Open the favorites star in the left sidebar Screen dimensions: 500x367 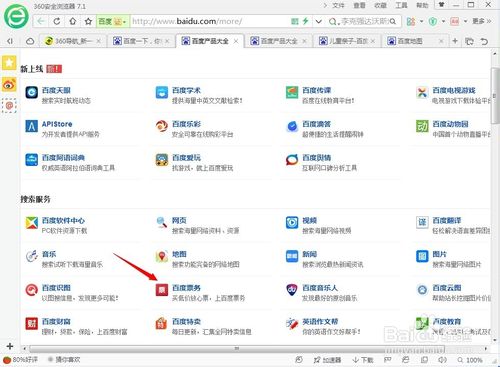pos(9,62)
